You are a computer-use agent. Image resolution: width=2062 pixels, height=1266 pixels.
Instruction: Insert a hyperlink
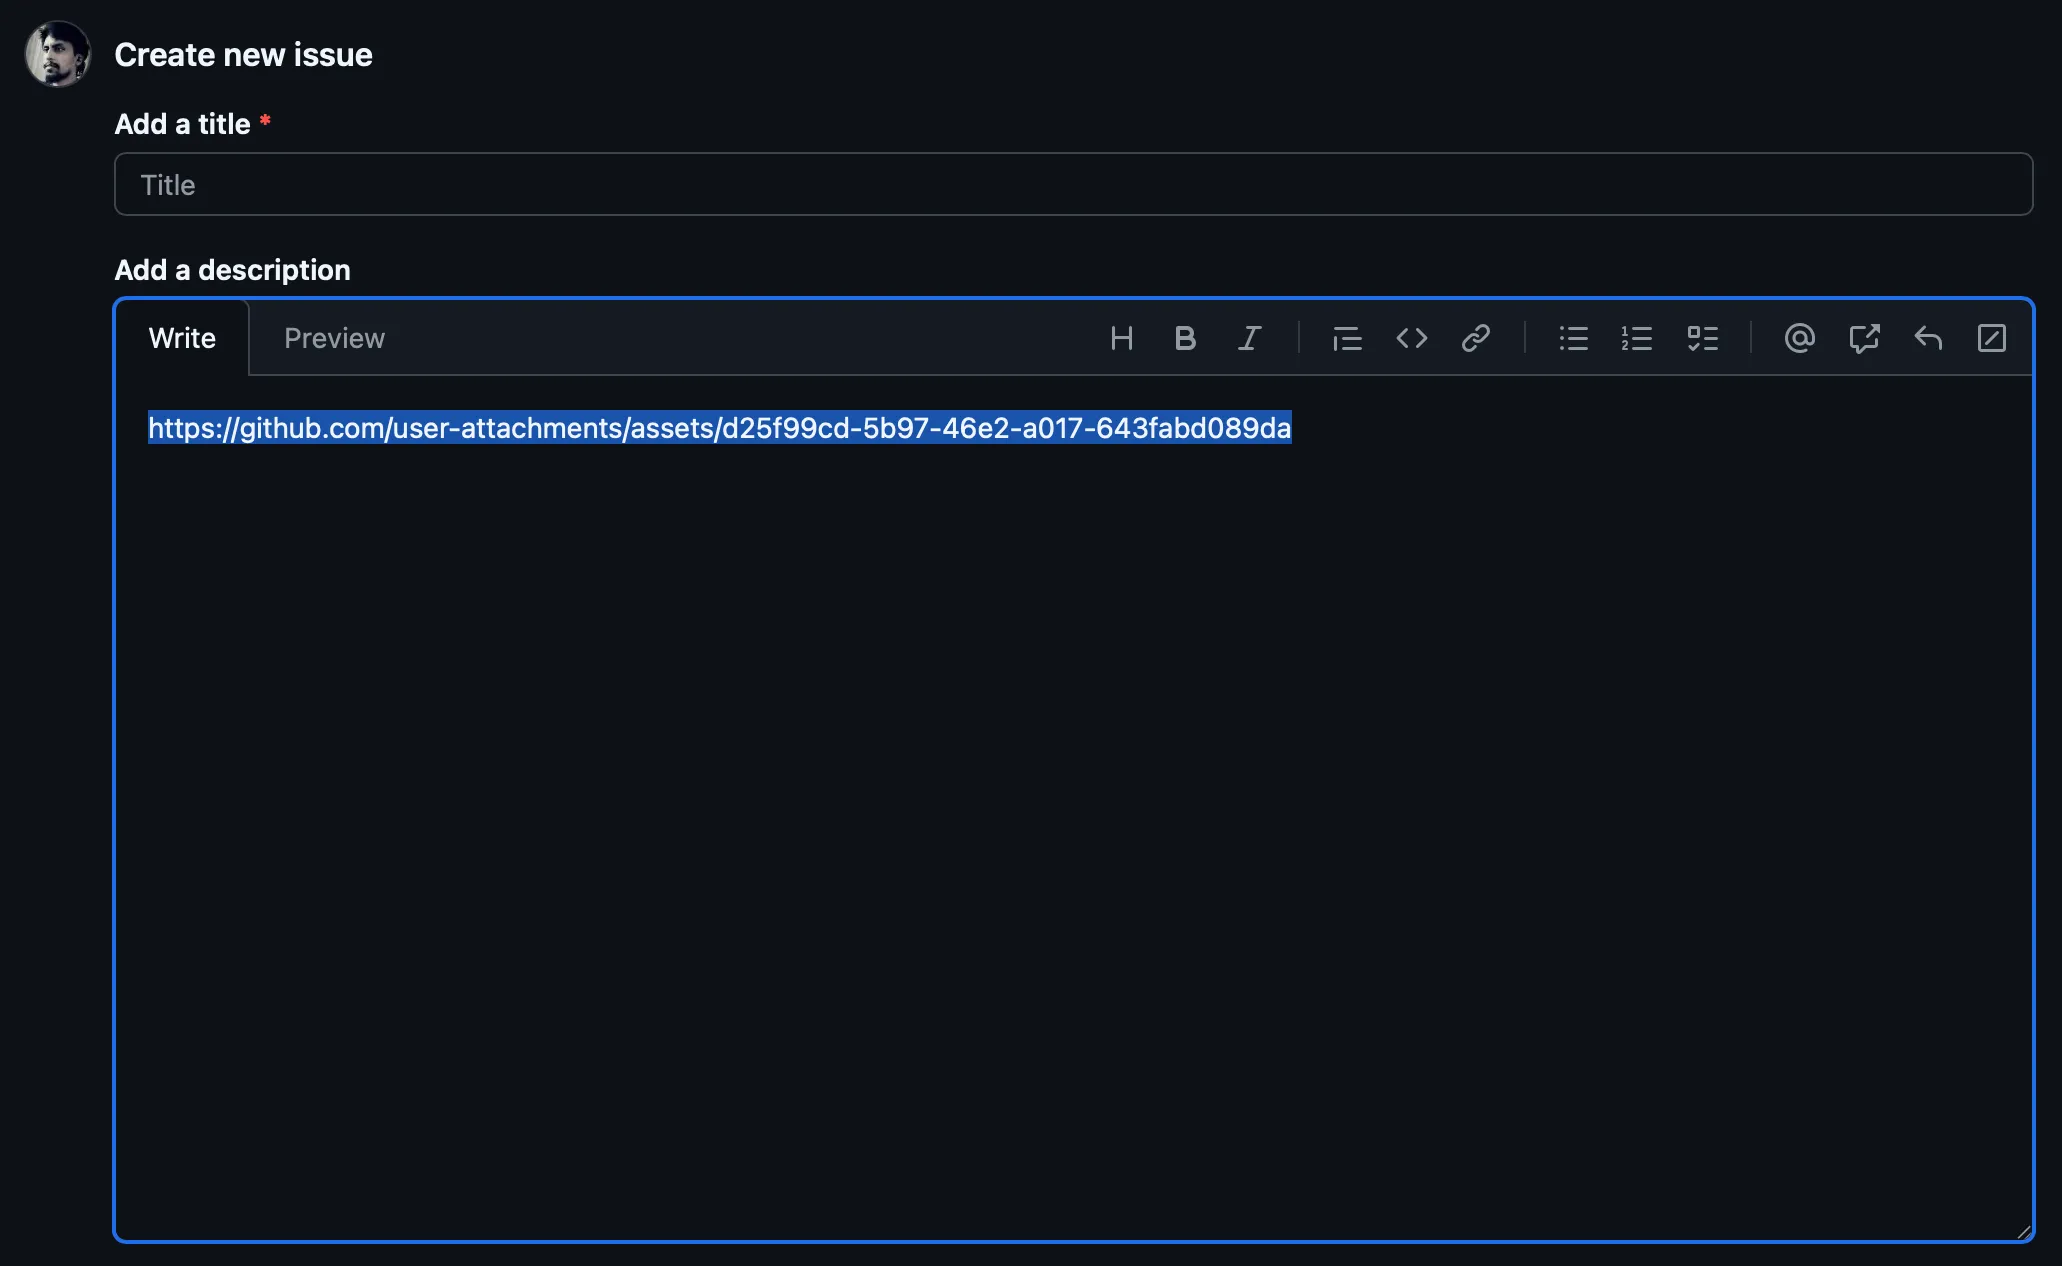point(1476,338)
